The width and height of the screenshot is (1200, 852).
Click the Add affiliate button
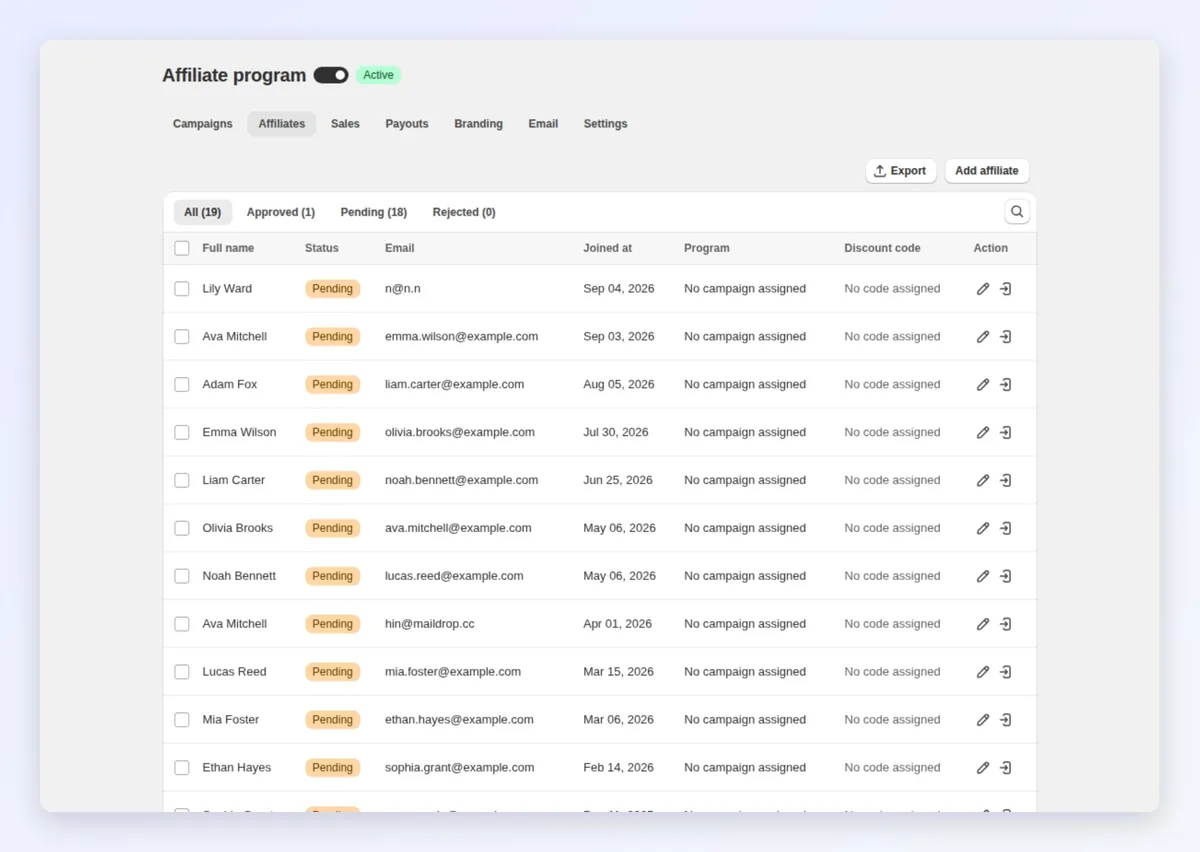point(987,171)
